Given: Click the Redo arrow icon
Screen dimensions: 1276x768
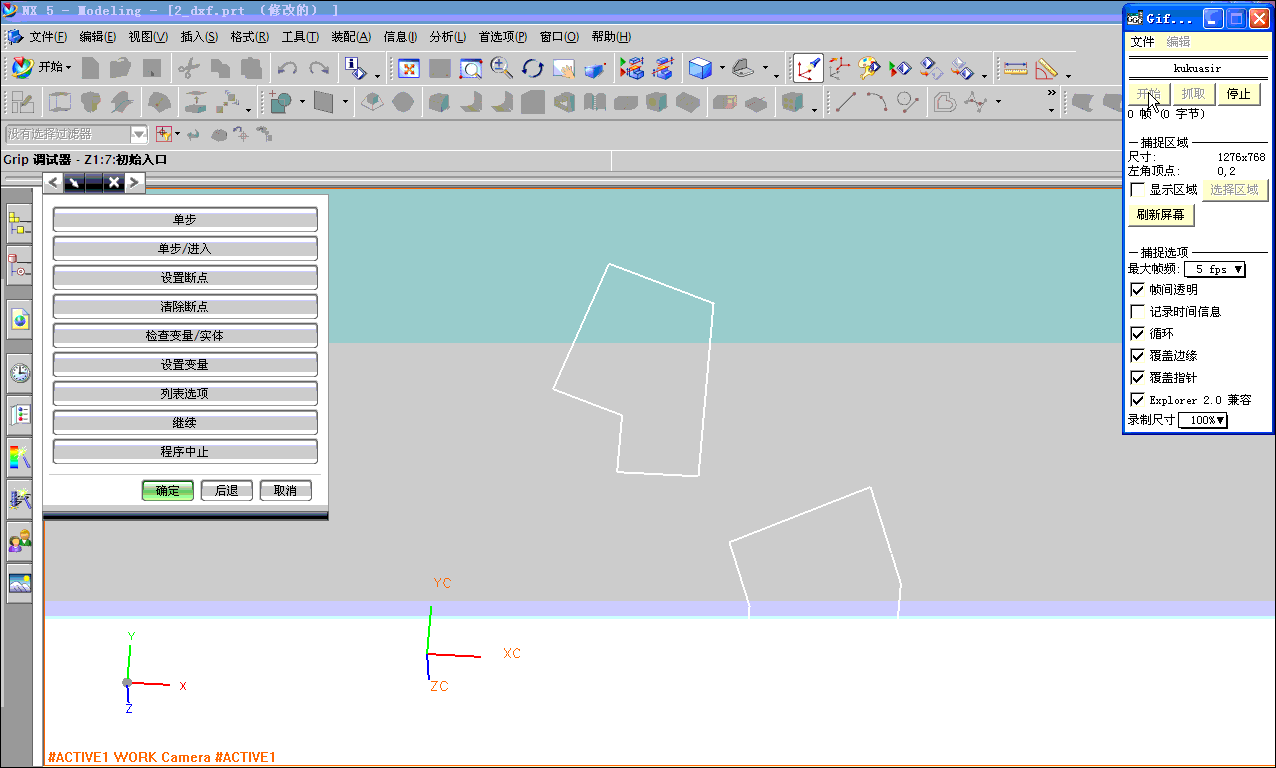Looking at the screenshot, I should 319,69.
